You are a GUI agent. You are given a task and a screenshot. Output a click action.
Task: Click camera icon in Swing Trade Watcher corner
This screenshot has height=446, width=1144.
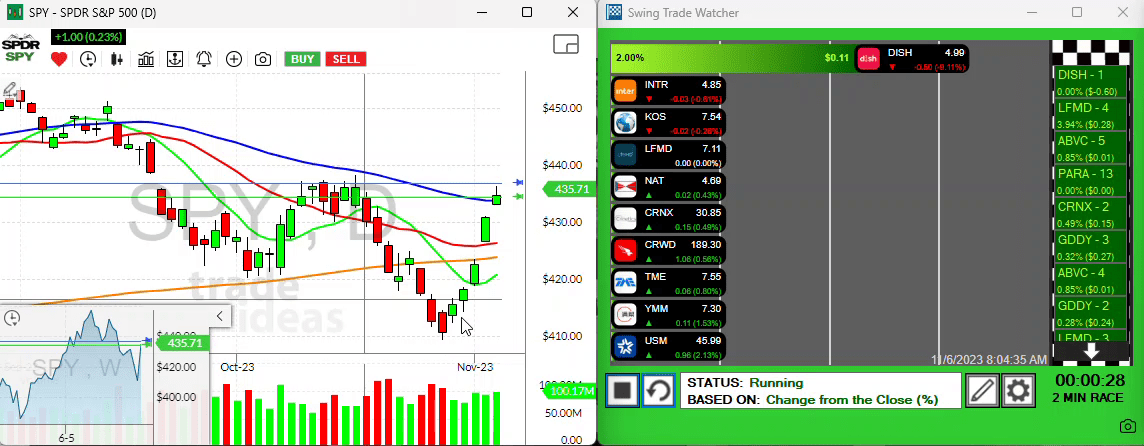(1127, 426)
